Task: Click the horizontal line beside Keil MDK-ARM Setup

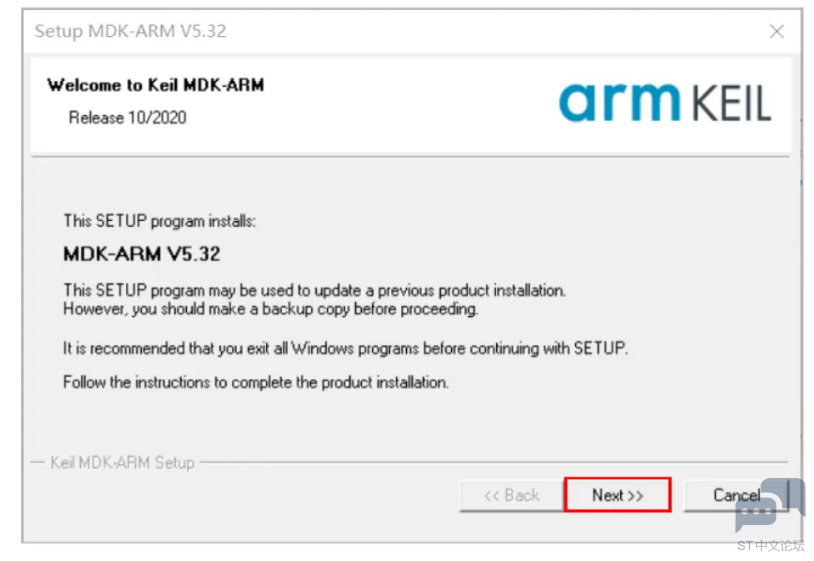Action: (494, 461)
